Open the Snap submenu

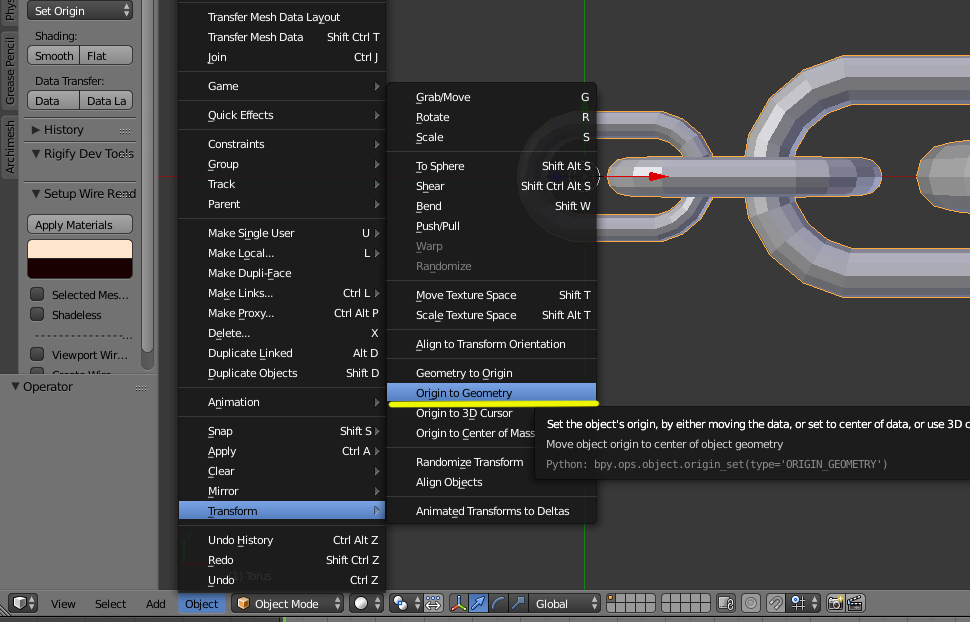tap(281, 431)
